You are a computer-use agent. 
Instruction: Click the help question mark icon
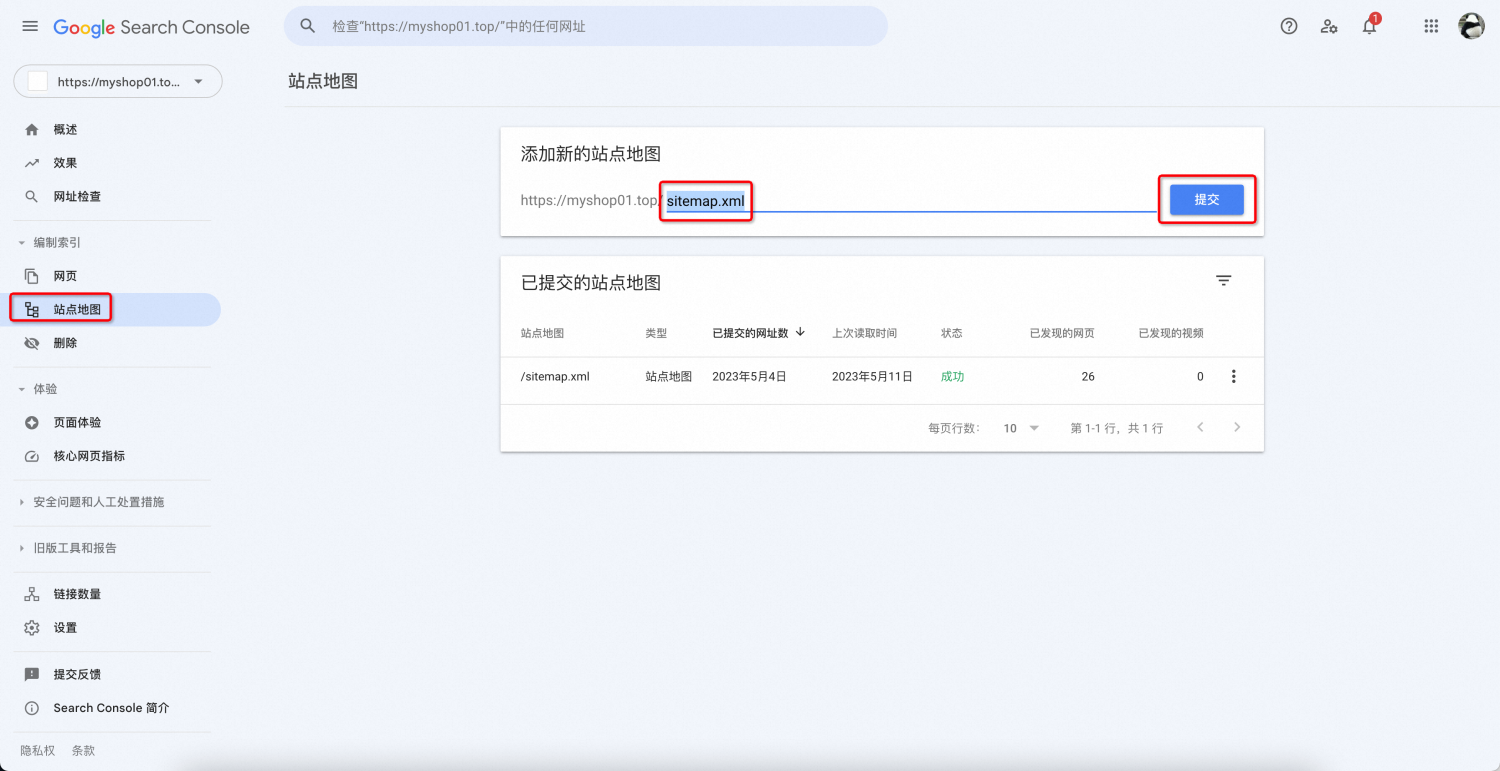[1289, 27]
